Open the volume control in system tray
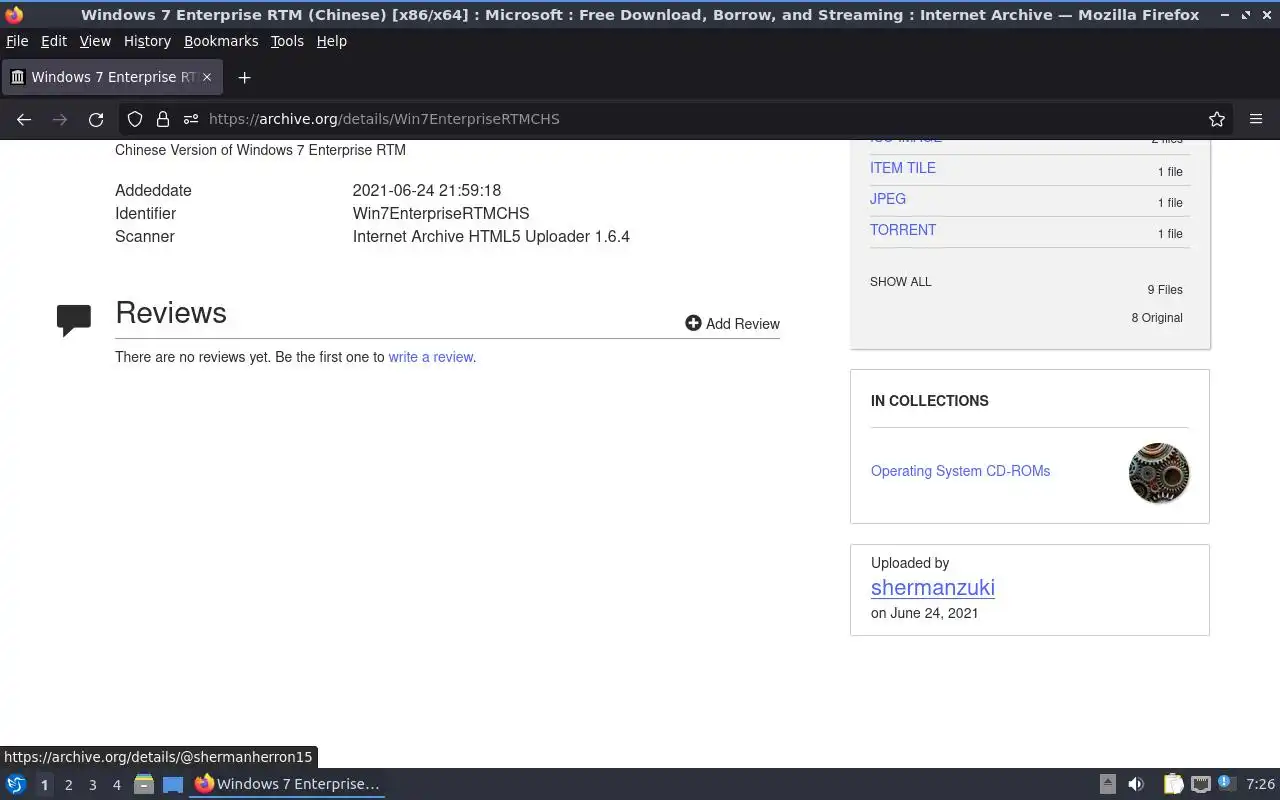The width and height of the screenshot is (1280, 800). tap(1136, 784)
